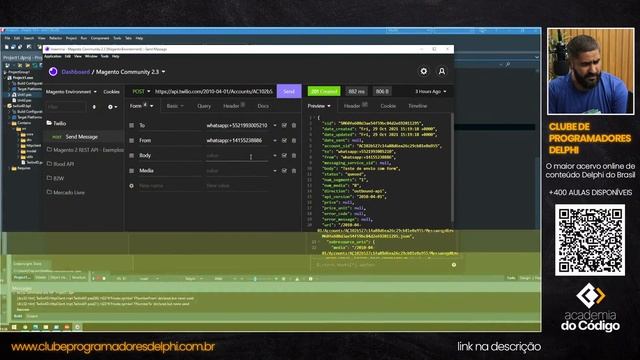Open Component menu in Delphi IDE
The width and height of the screenshot is (640, 360).
pyautogui.click(x=100, y=38)
